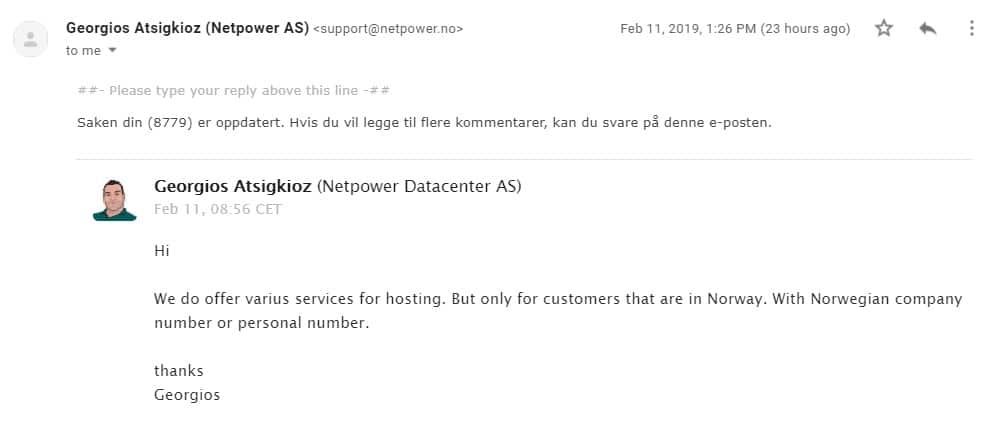Click the reply arrow icon
This screenshot has width=1007, height=440.
pos(927,28)
